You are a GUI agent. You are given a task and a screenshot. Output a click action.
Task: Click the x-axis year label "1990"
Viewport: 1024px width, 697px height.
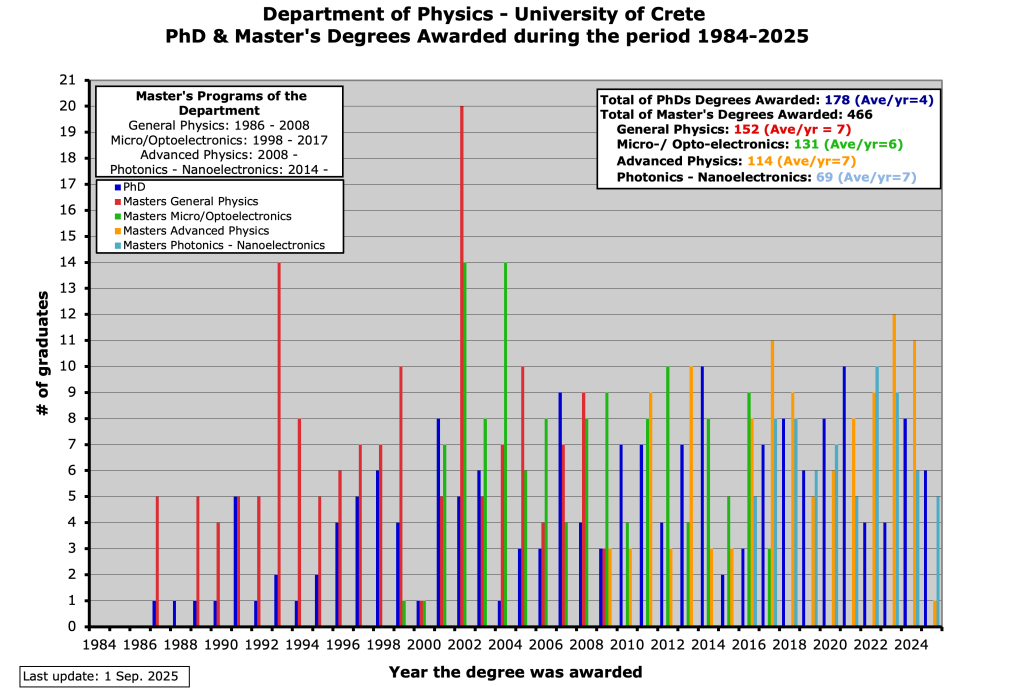(x=221, y=645)
